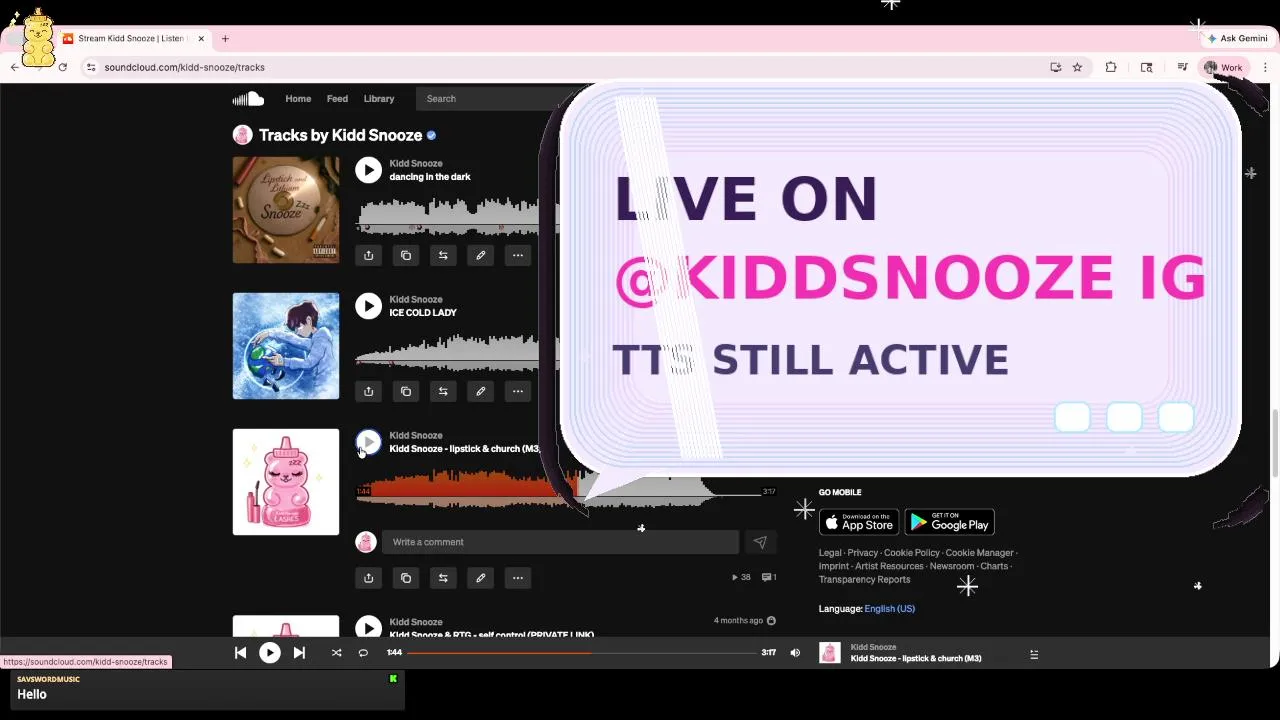Image resolution: width=1280 pixels, height=720 pixels.
Task: Open comments count on lipstick & church
Action: point(769,577)
